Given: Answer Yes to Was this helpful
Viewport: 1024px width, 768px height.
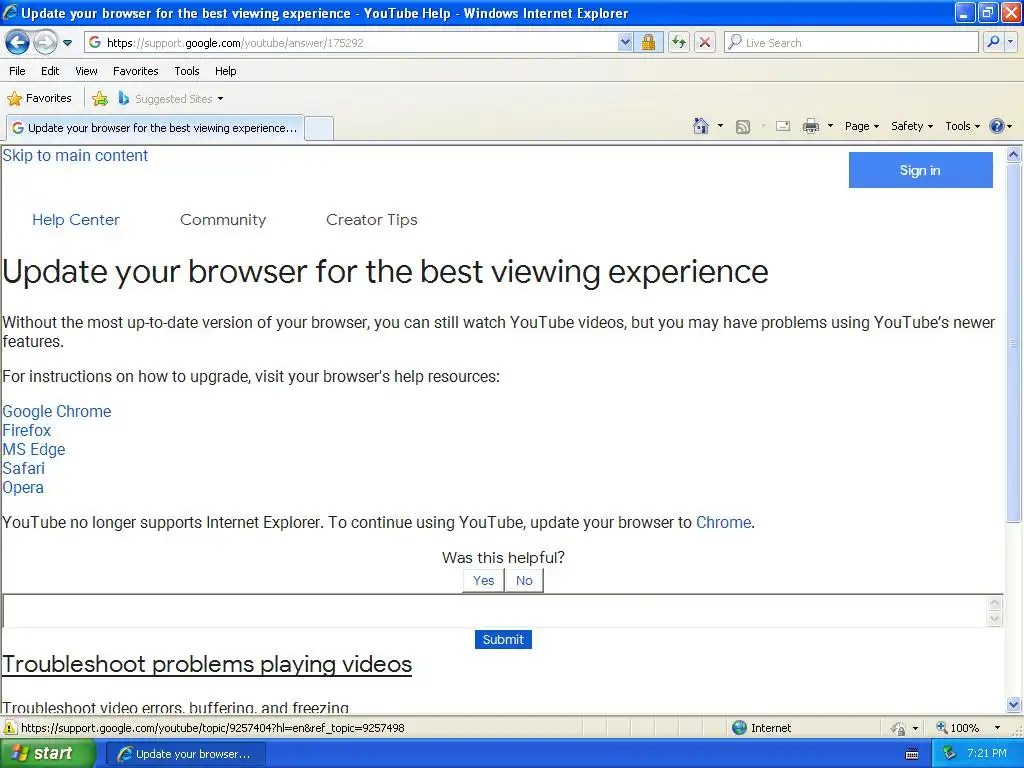Looking at the screenshot, I should [x=483, y=581].
